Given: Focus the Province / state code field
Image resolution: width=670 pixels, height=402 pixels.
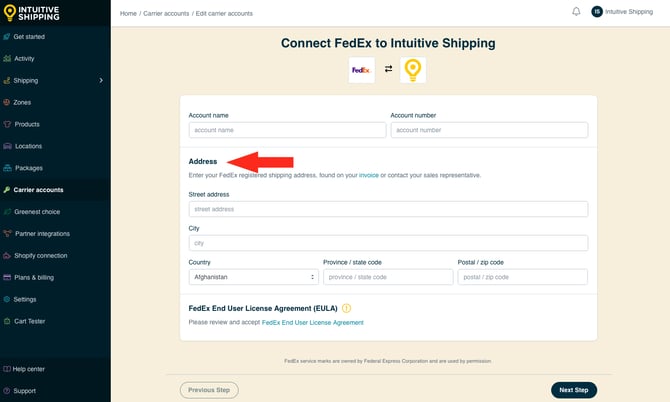Looking at the screenshot, I should [x=388, y=277].
